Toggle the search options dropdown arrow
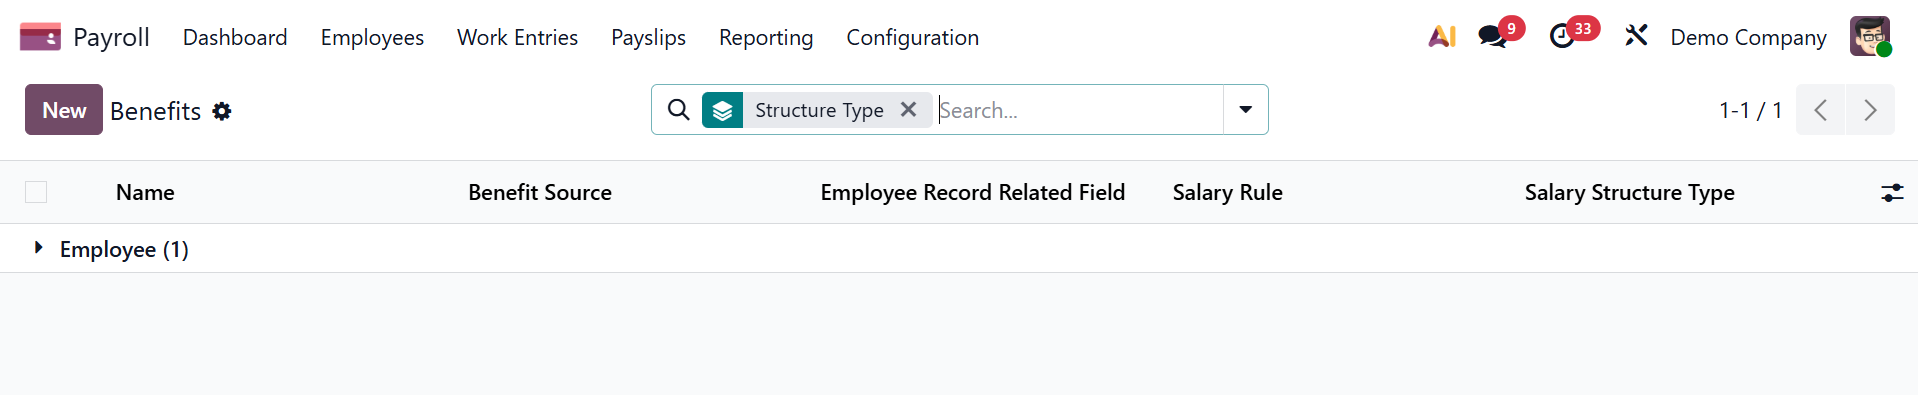The height and width of the screenshot is (395, 1918). 1245,110
